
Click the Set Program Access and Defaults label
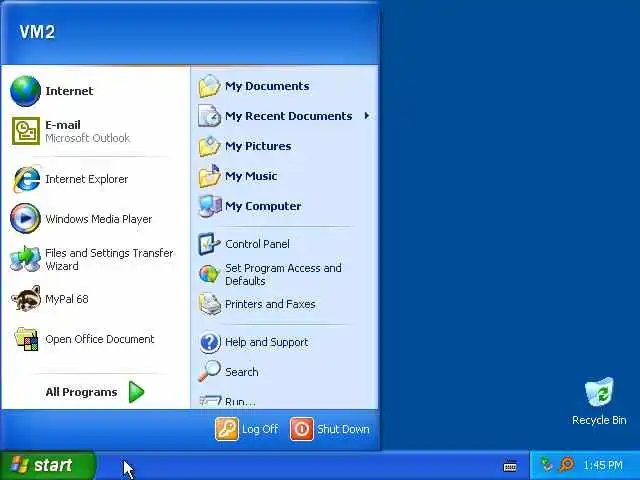(283, 274)
